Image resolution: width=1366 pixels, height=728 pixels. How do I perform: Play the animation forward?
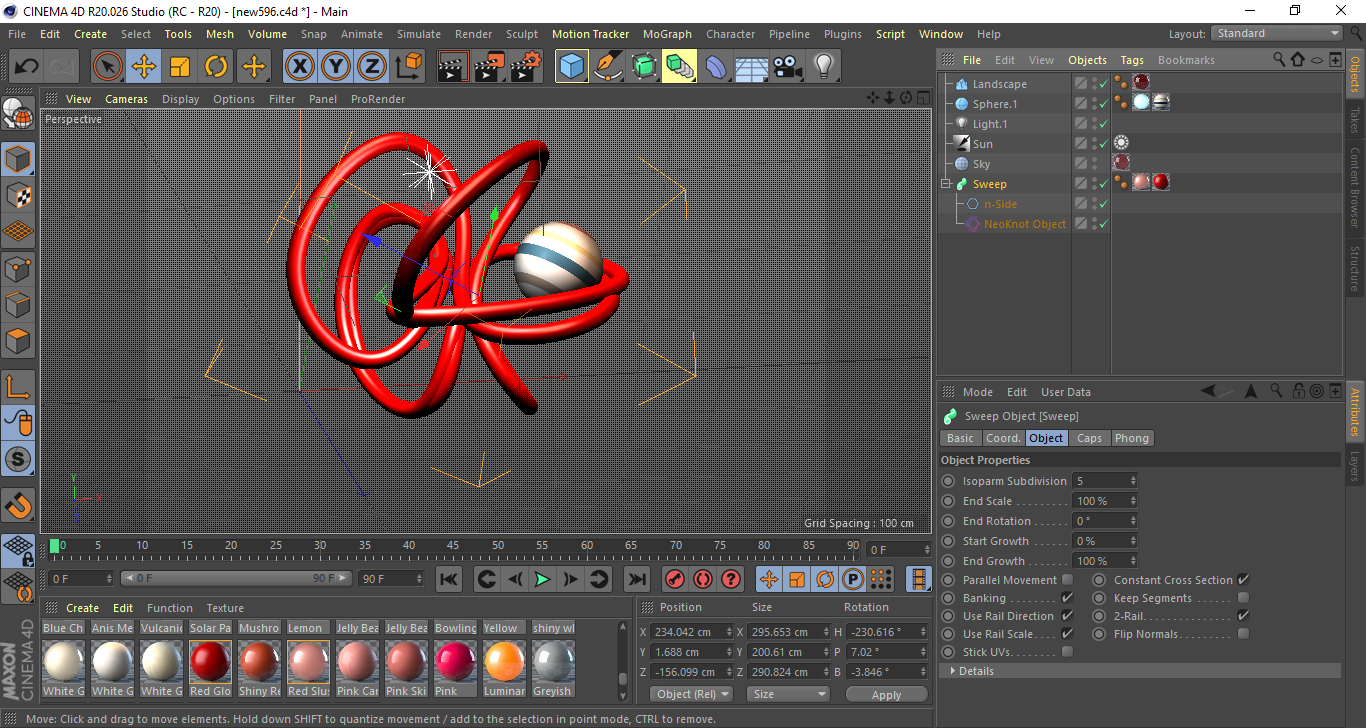coord(542,579)
